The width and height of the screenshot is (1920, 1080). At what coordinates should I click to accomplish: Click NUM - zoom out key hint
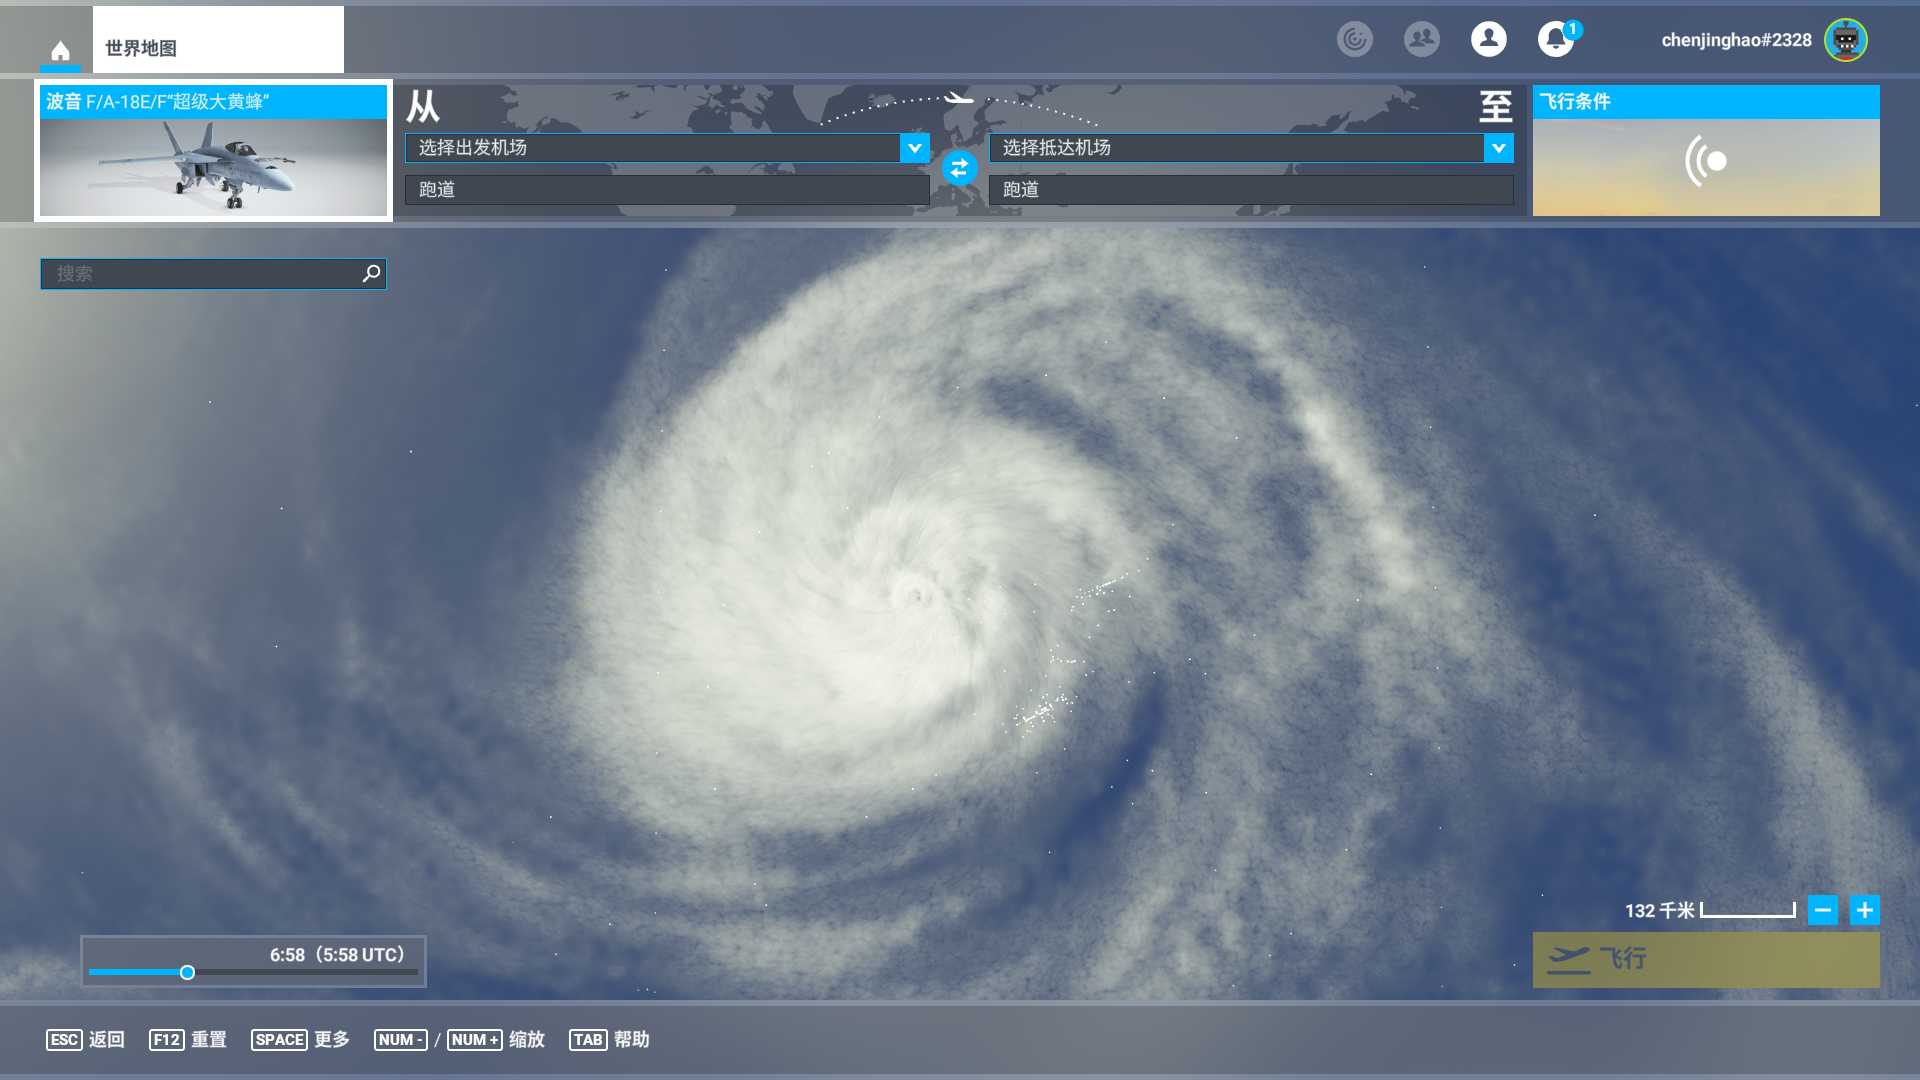point(401,1040)
